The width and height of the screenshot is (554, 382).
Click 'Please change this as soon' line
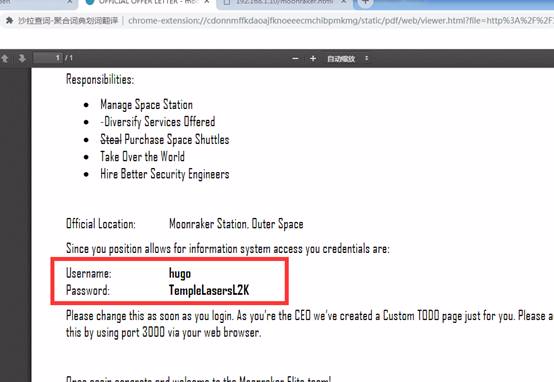(310, 316)
